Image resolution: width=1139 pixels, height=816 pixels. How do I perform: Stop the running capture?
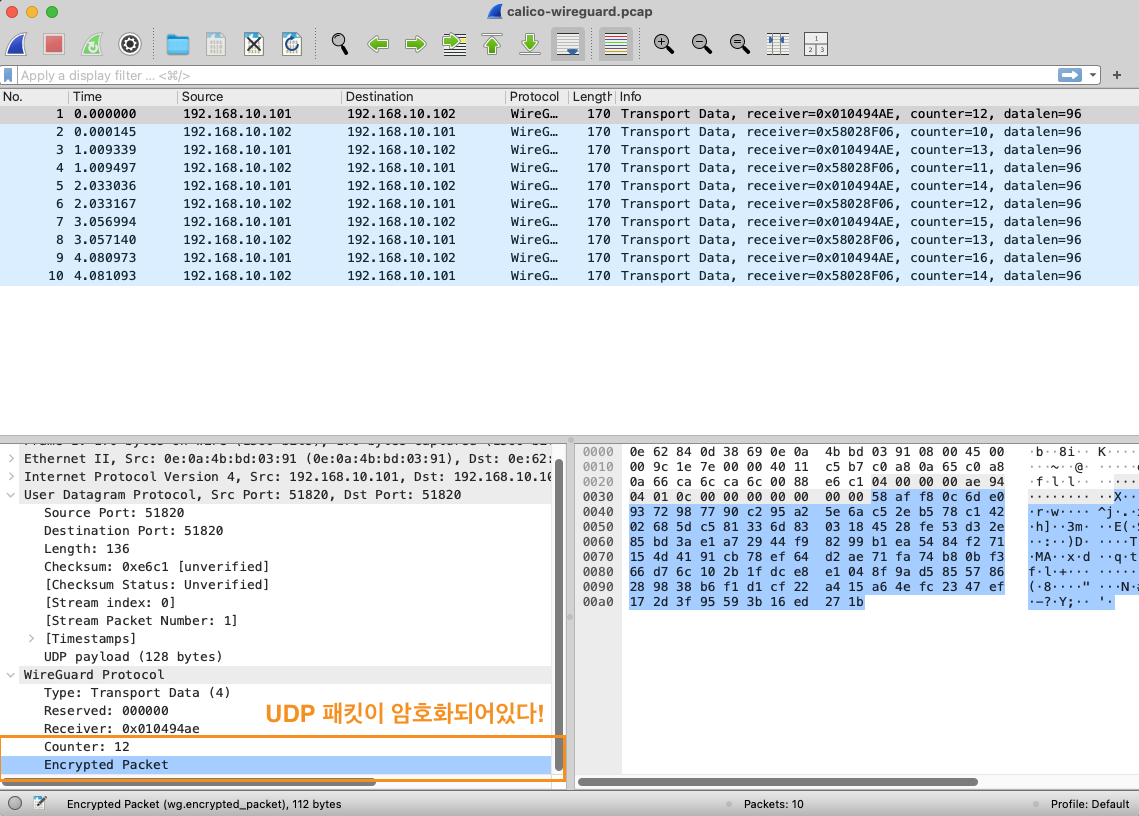tap(54, 44)
